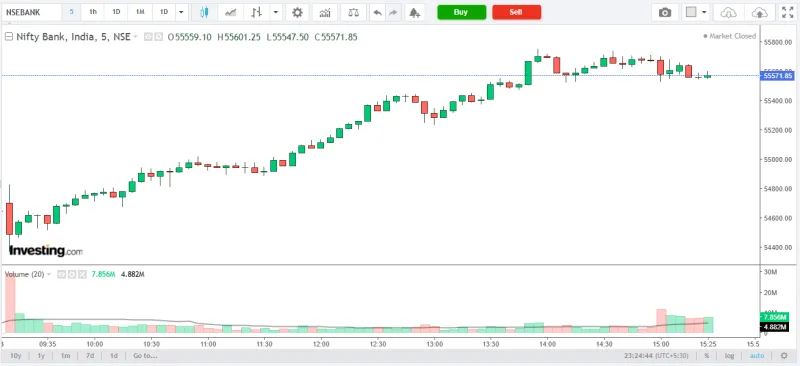Open the interval dropdown arrow
Screen dimensions: 800x366
point(182,12)
